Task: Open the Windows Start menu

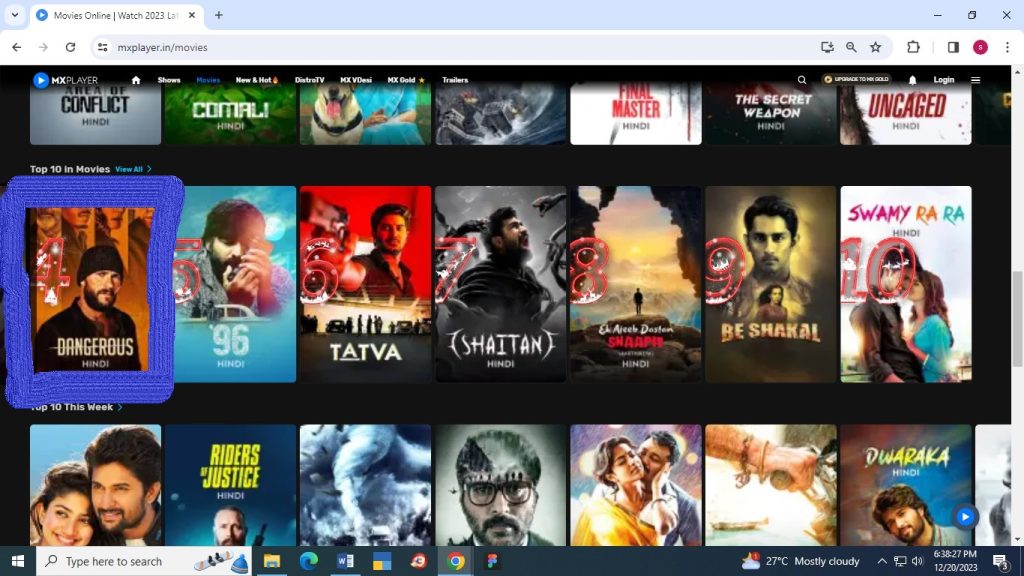Action: (18, 561)
